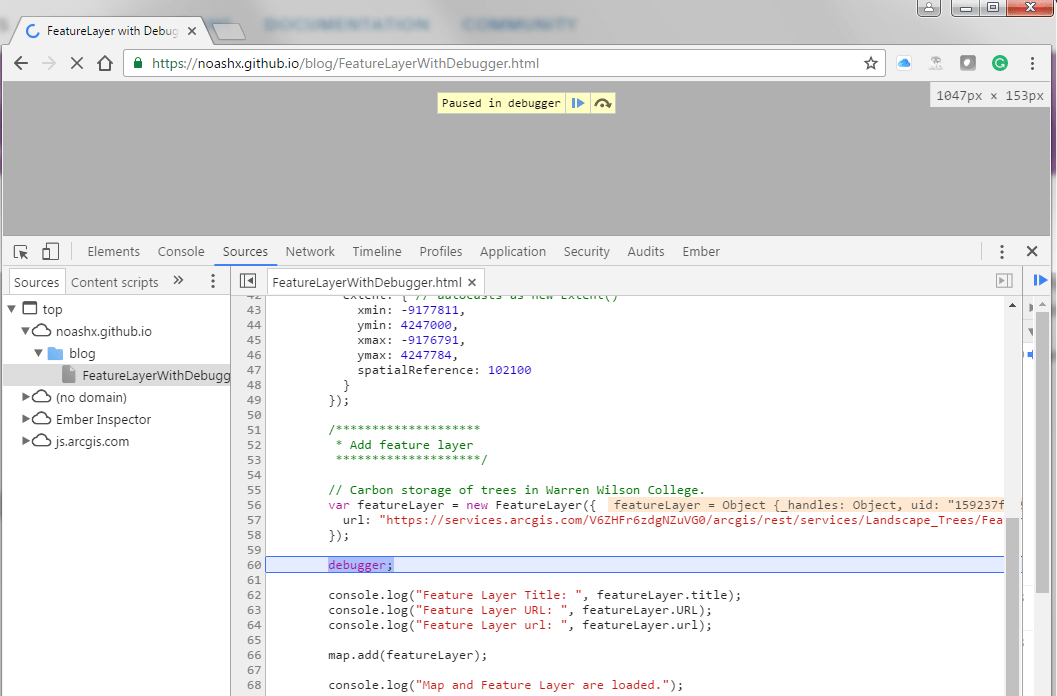Hide the navigator sidebar pane

click(x=248, y=282)
